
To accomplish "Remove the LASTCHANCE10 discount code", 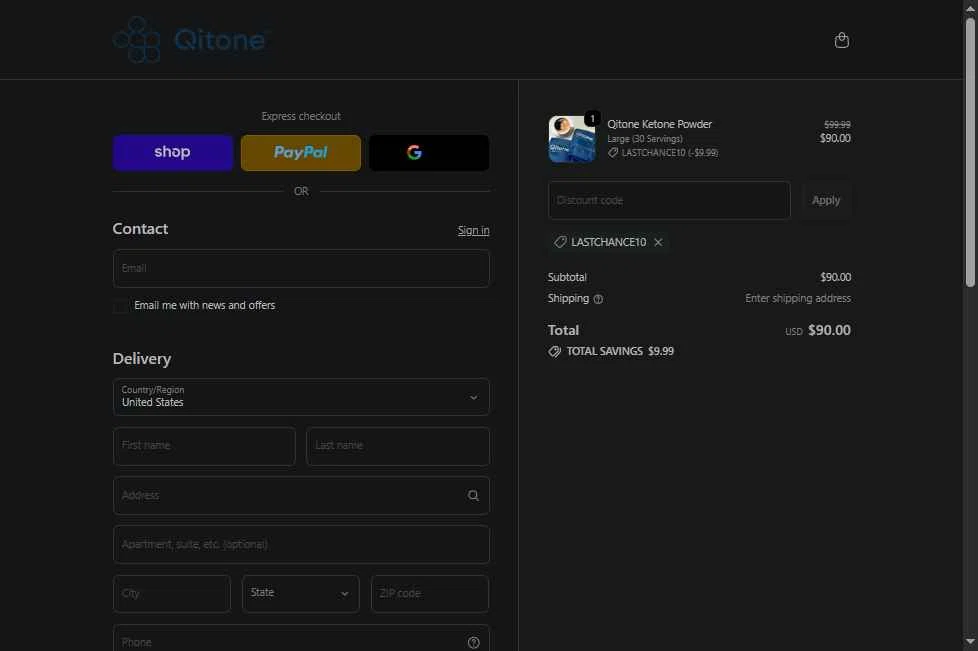I will 658,242.
